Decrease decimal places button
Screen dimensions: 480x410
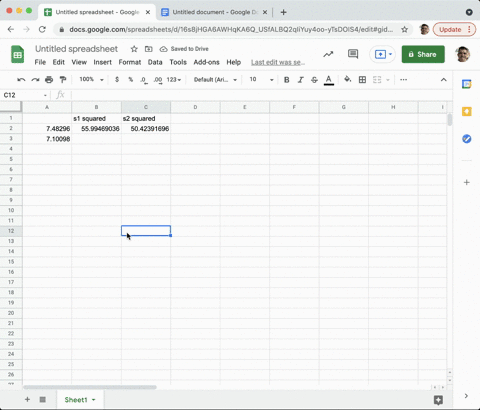(144, 80)
